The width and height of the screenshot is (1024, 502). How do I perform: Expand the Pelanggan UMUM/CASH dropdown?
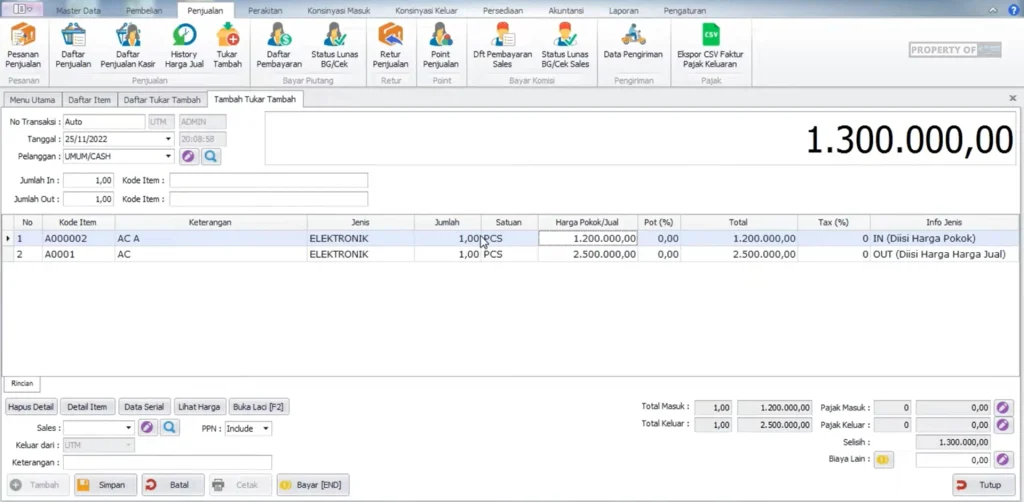(x=167, y=156)
